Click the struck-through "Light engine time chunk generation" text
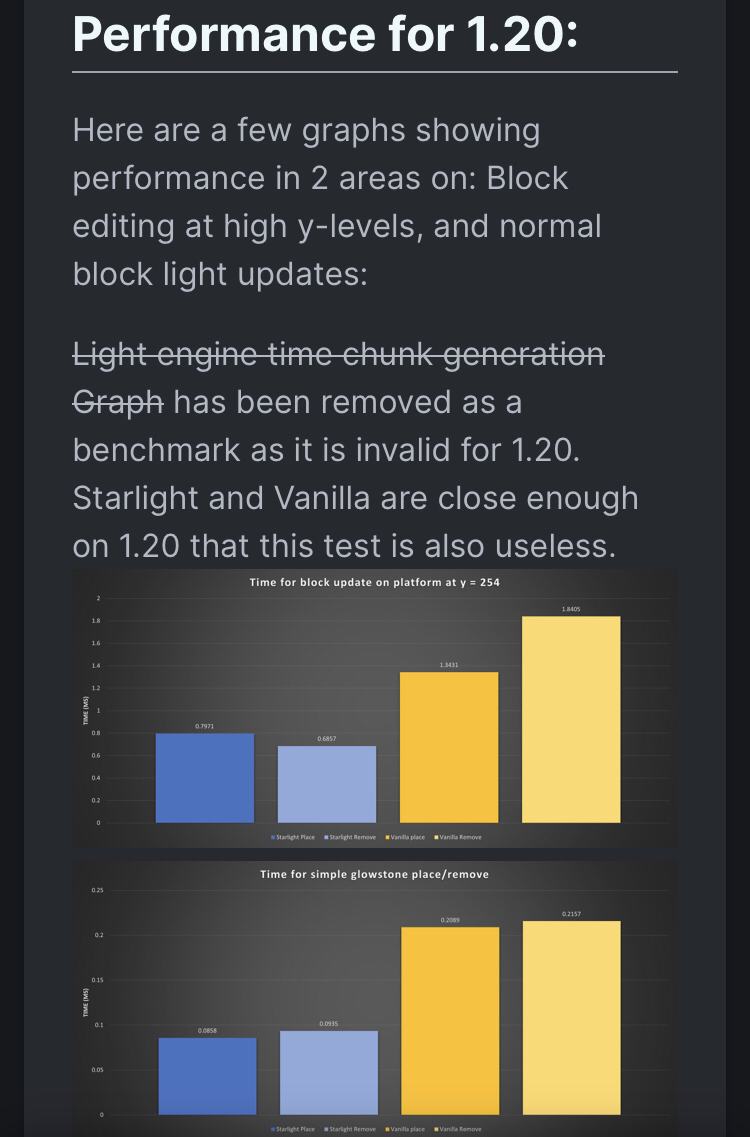 (x=338, y=355)
